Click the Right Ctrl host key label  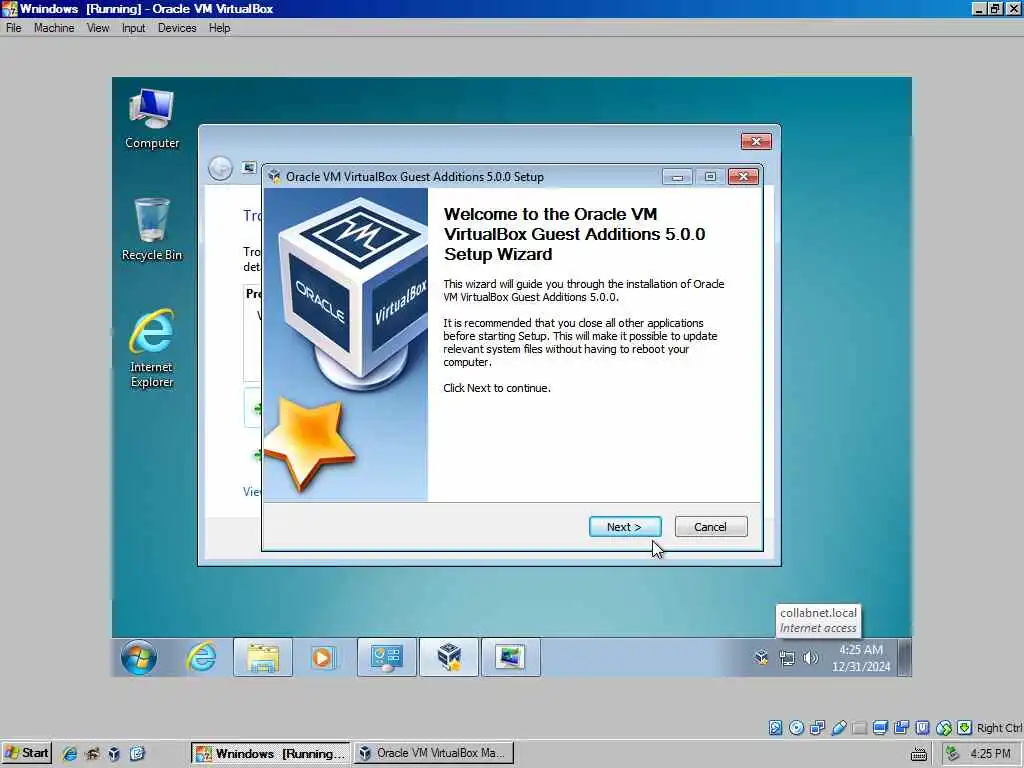pos(999,728)
